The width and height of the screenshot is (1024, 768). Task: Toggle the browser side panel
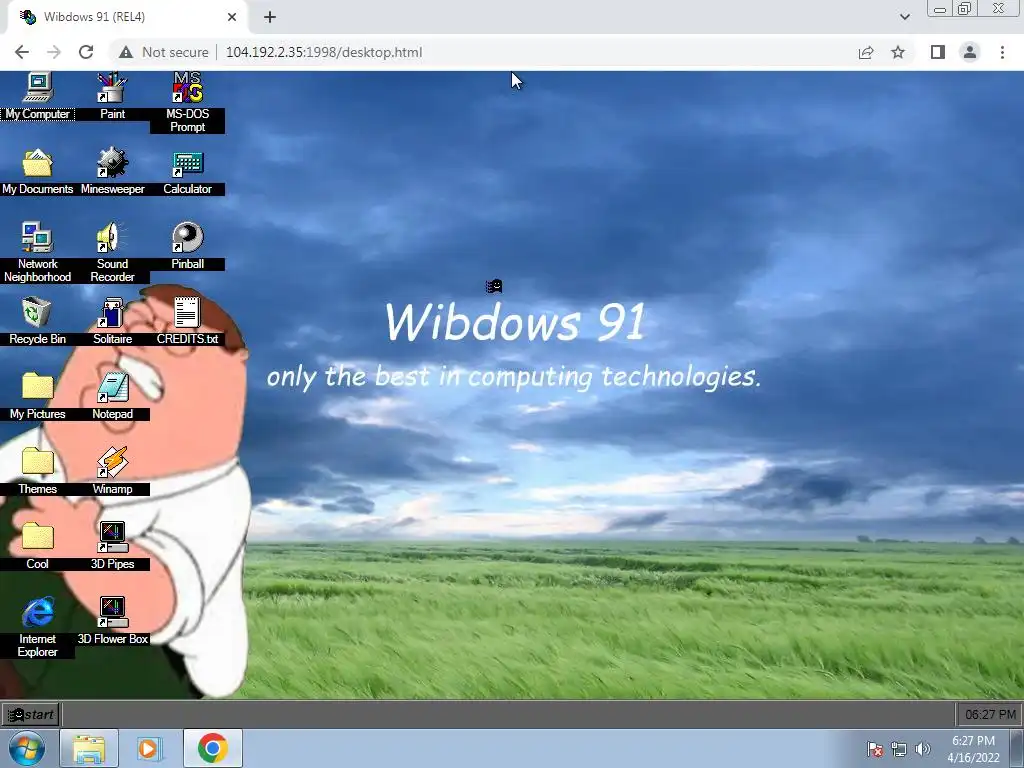938,52
